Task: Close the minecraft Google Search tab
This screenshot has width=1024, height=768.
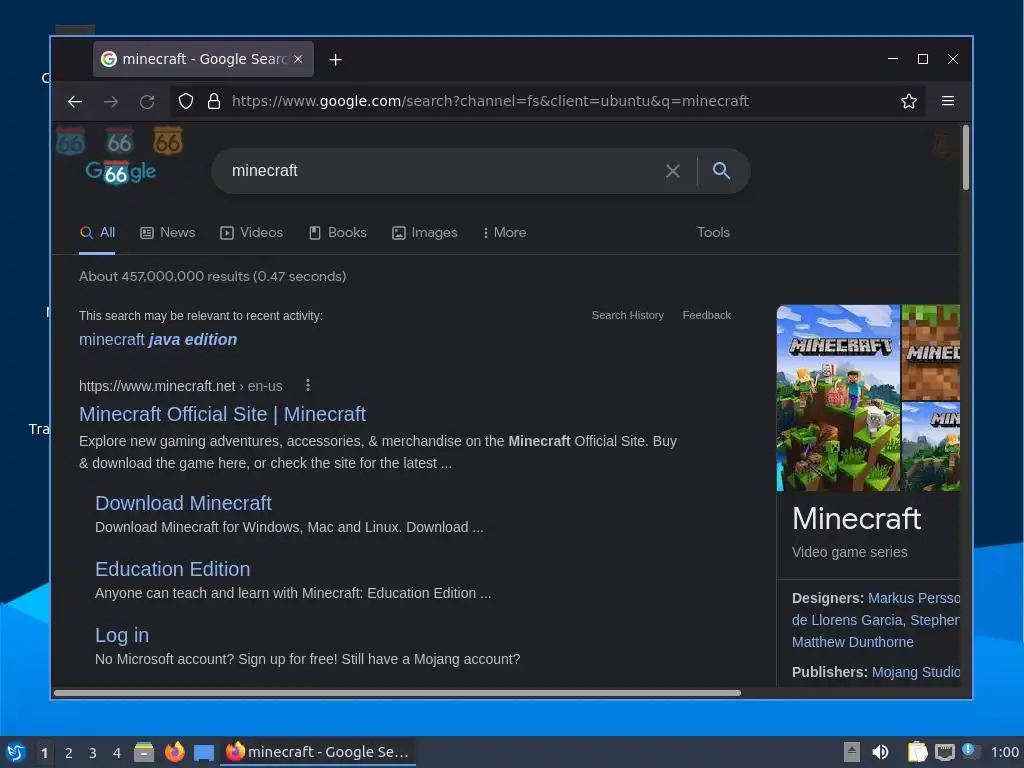Action: 298,59
